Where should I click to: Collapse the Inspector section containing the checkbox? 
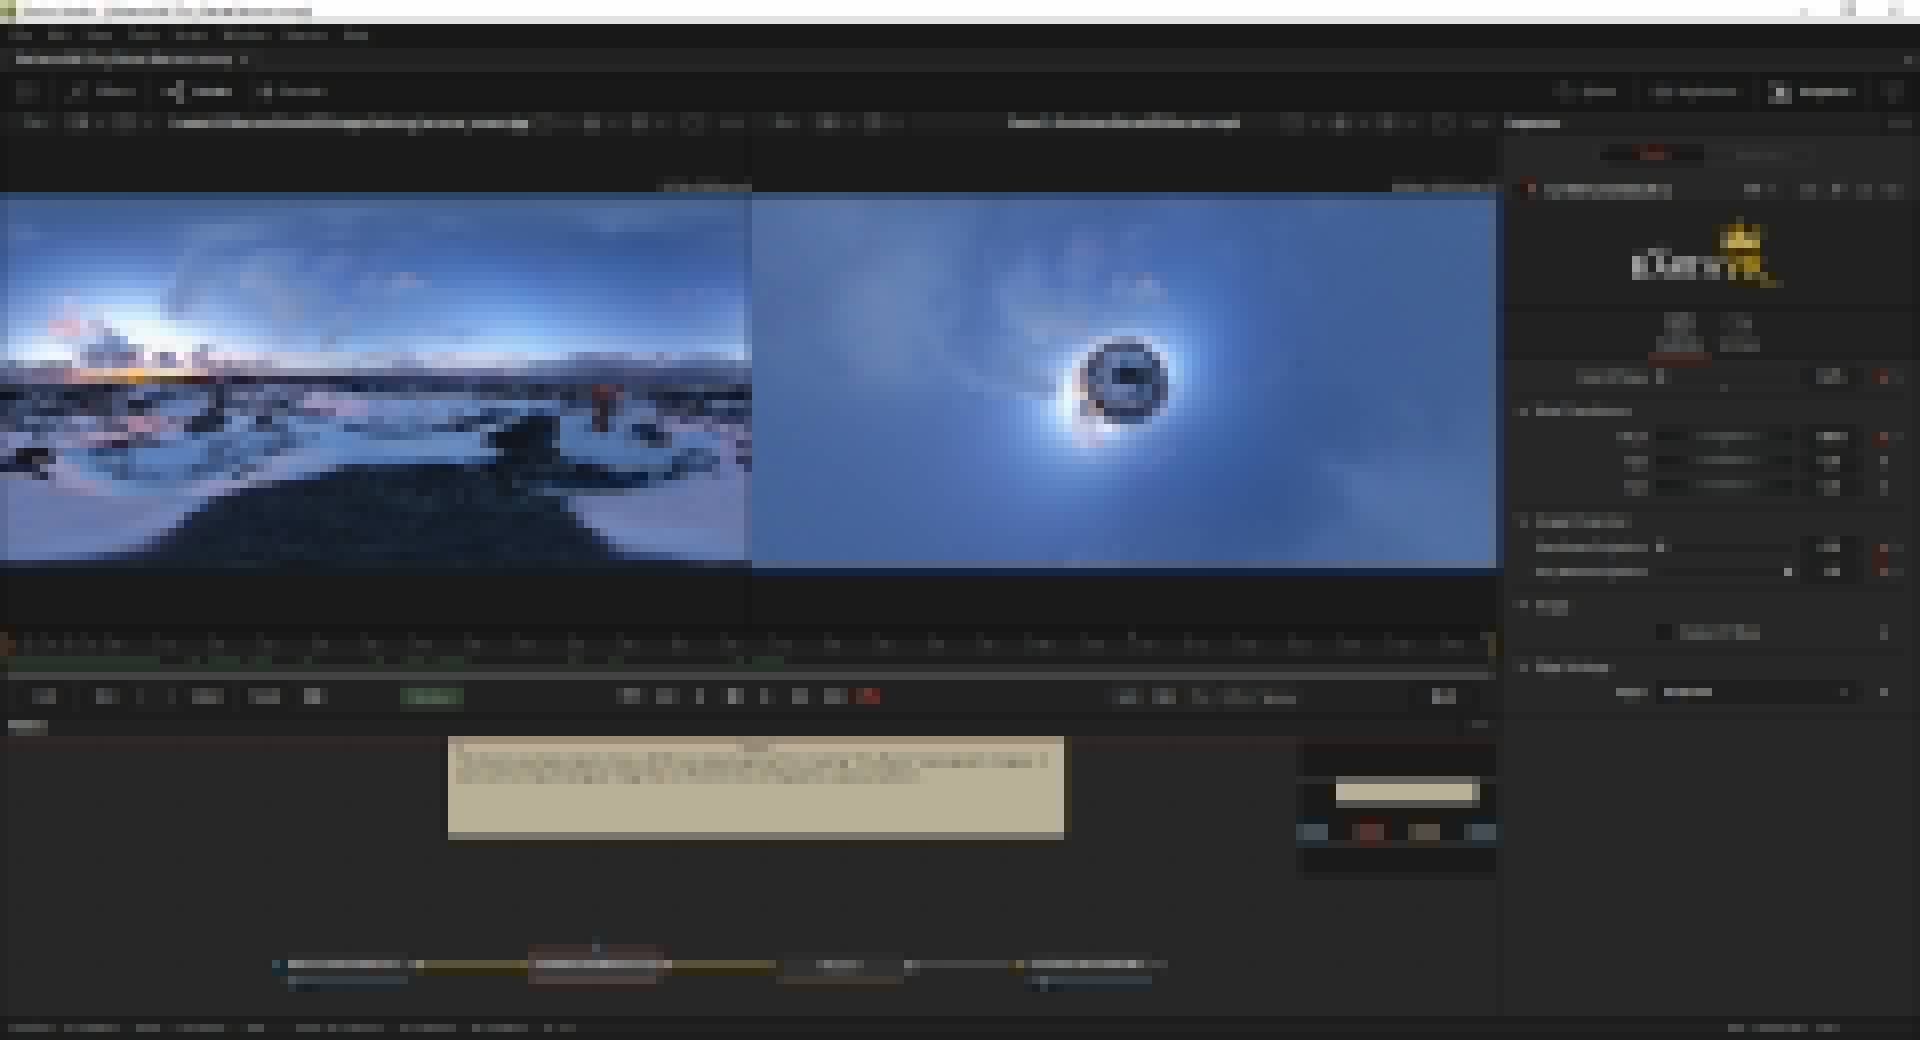1525,605
